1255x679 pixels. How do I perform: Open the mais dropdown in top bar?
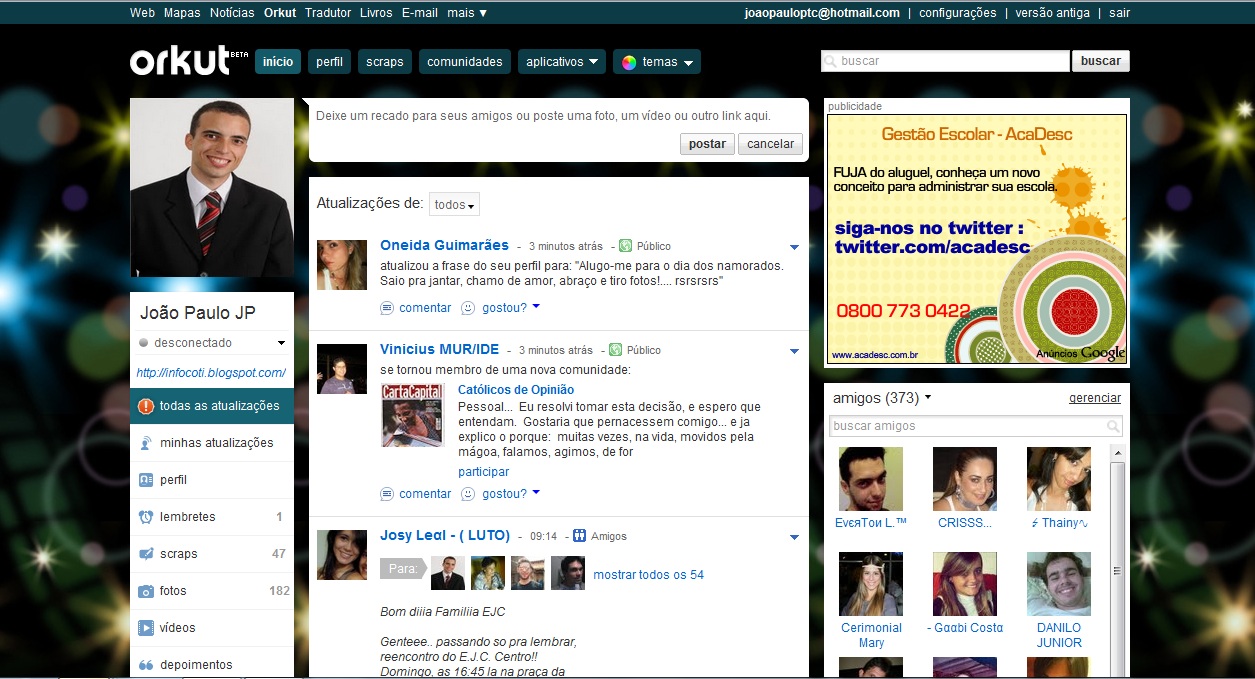(x=467, y=13)
